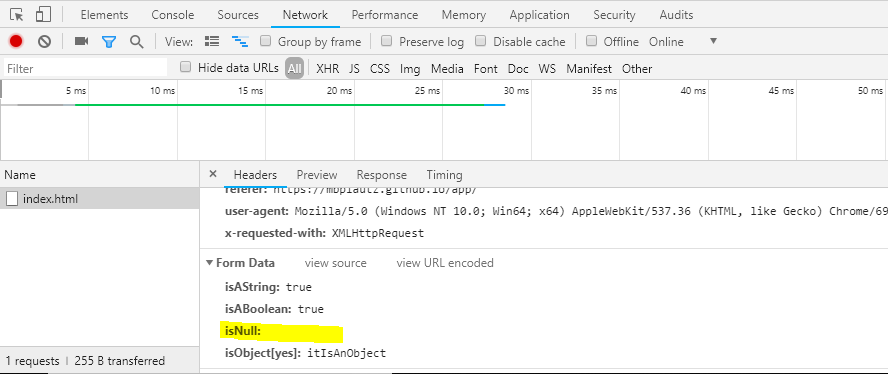Toggle the waterfall overview view icon
The width and height of the screenshot is (888, 374).
(x=240, y=41)
